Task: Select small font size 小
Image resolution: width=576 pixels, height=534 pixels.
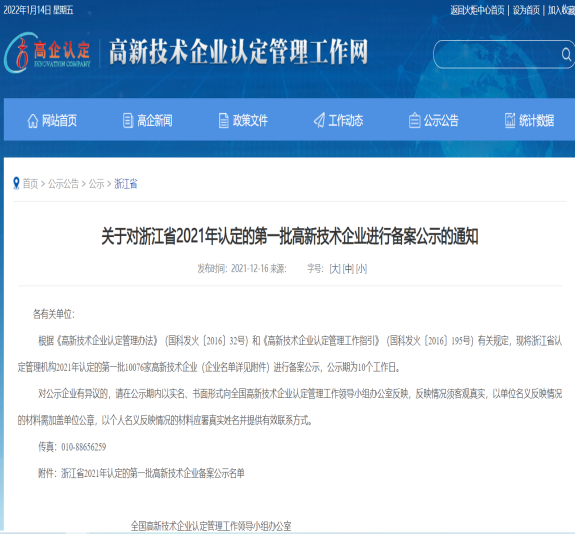Action: click(x=361, y=269)
